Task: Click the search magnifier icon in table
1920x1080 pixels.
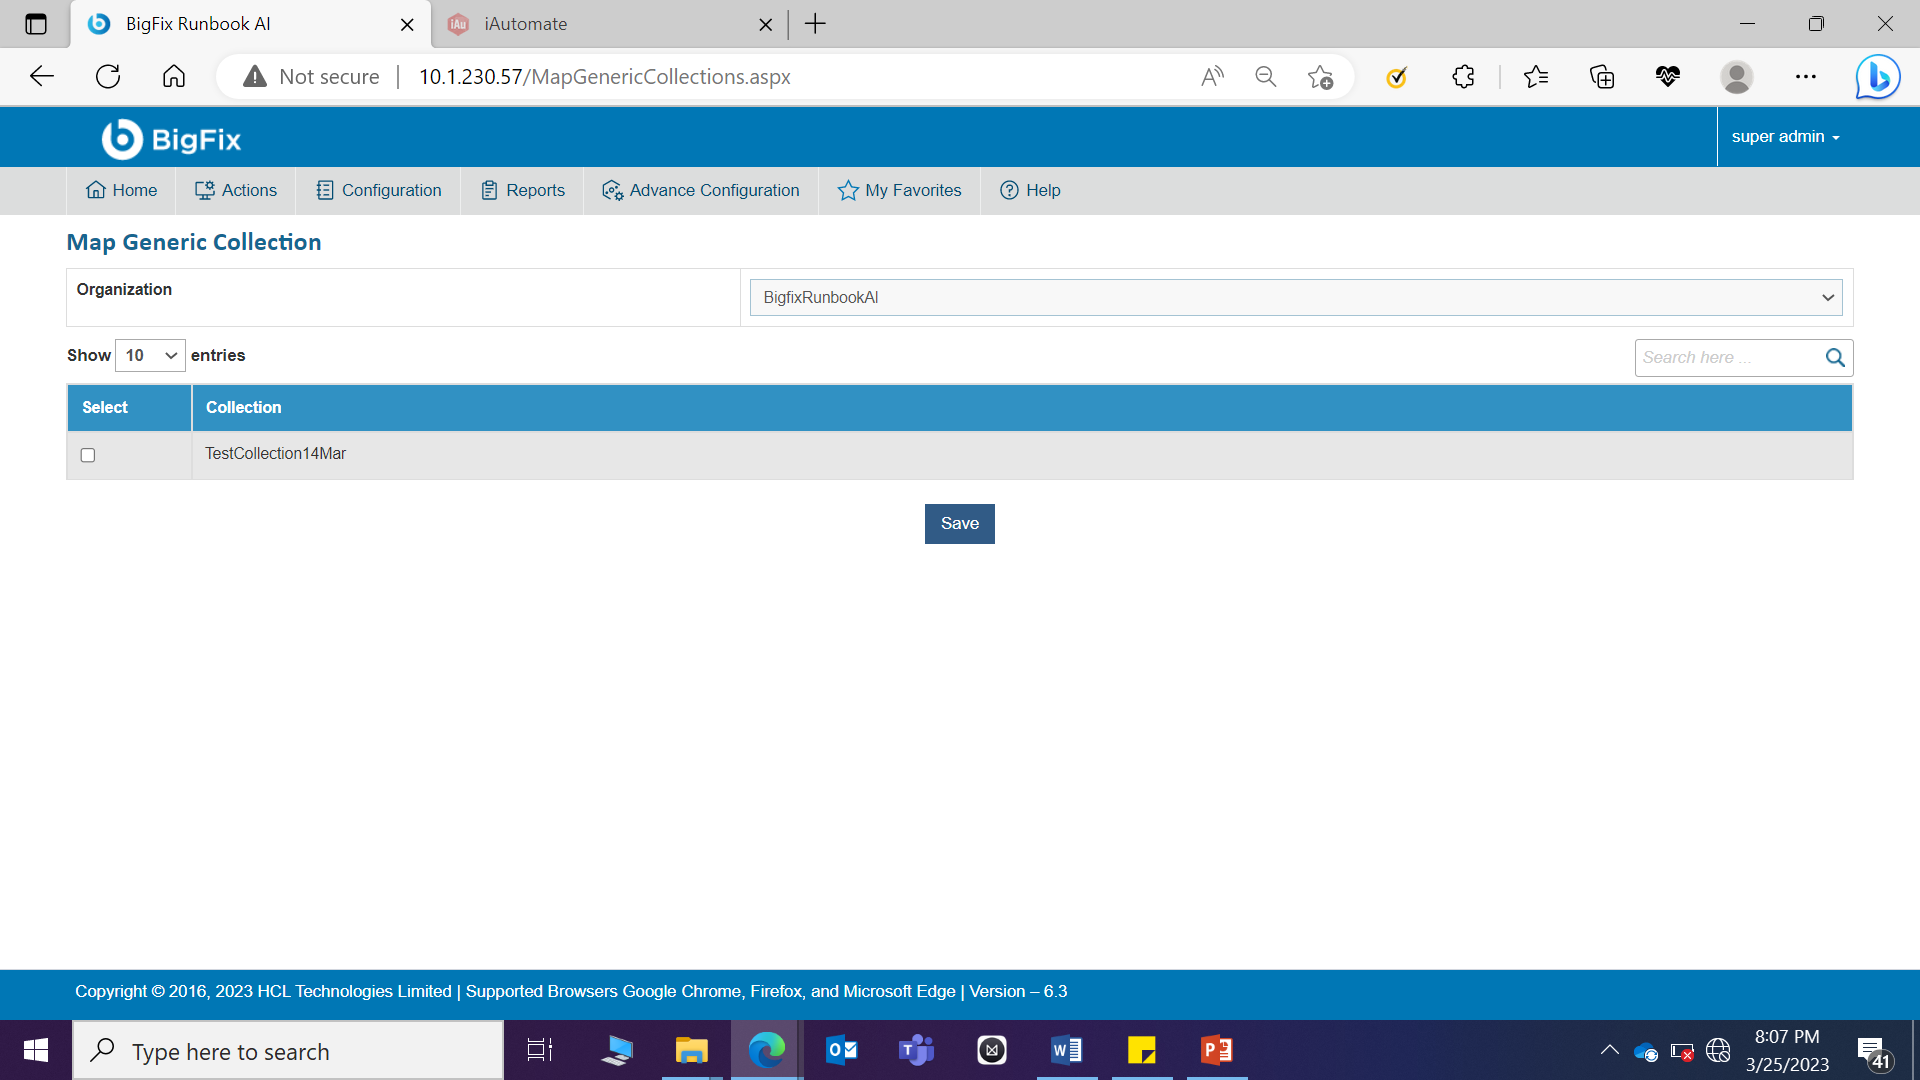Action: 1835,358
